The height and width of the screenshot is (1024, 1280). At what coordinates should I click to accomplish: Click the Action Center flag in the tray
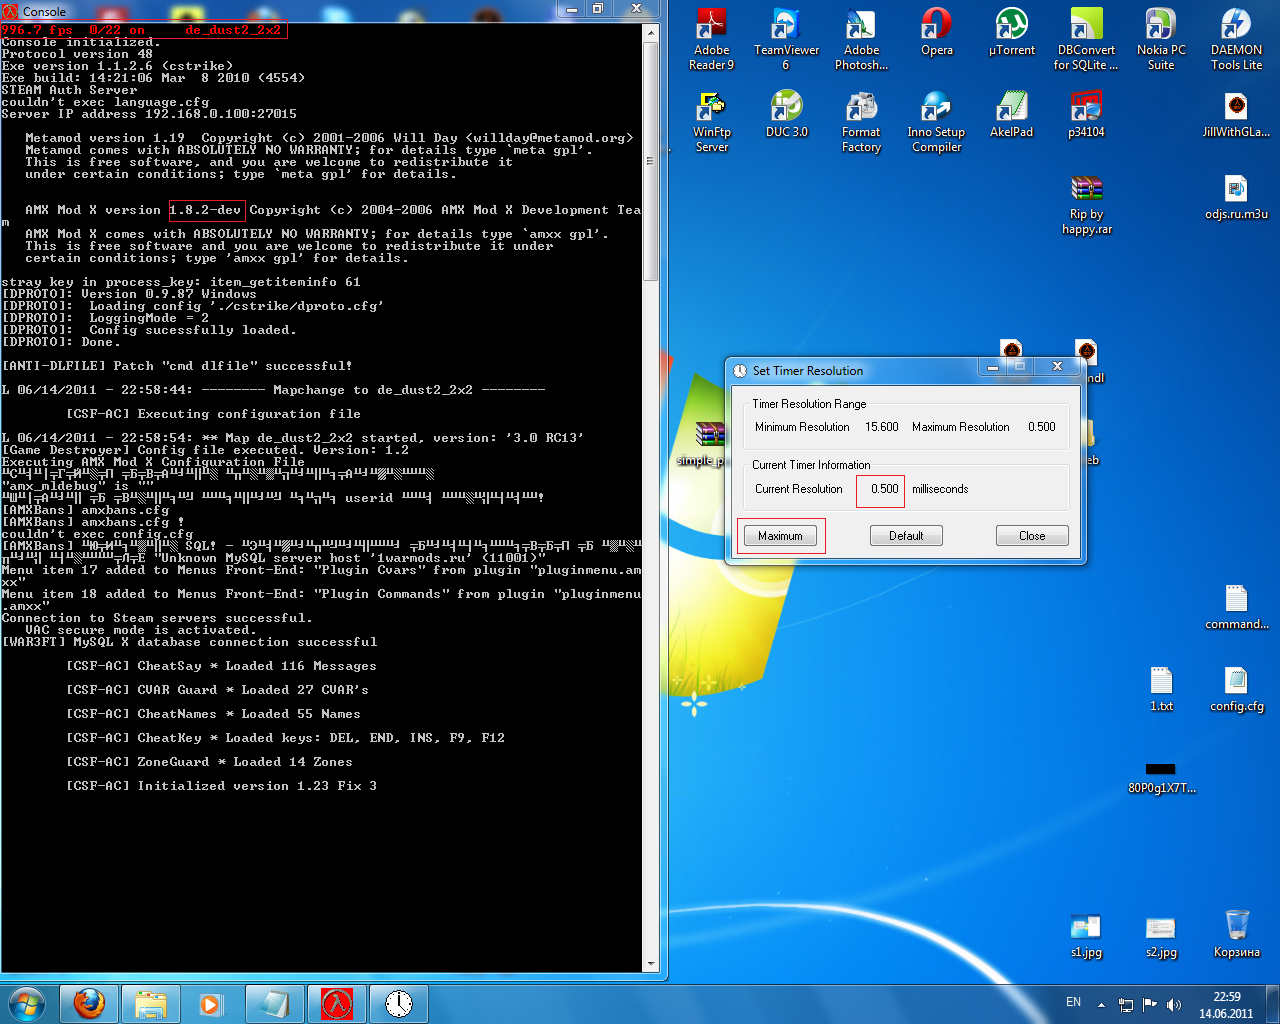click(x=1149, y=1004)
